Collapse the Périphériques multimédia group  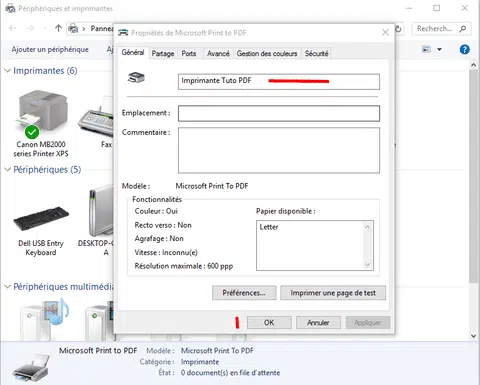(7, 287)
